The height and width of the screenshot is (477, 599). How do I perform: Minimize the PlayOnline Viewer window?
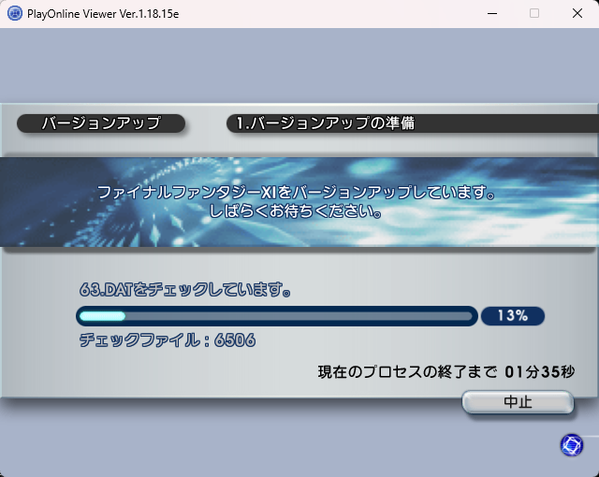tap(492, 14)
